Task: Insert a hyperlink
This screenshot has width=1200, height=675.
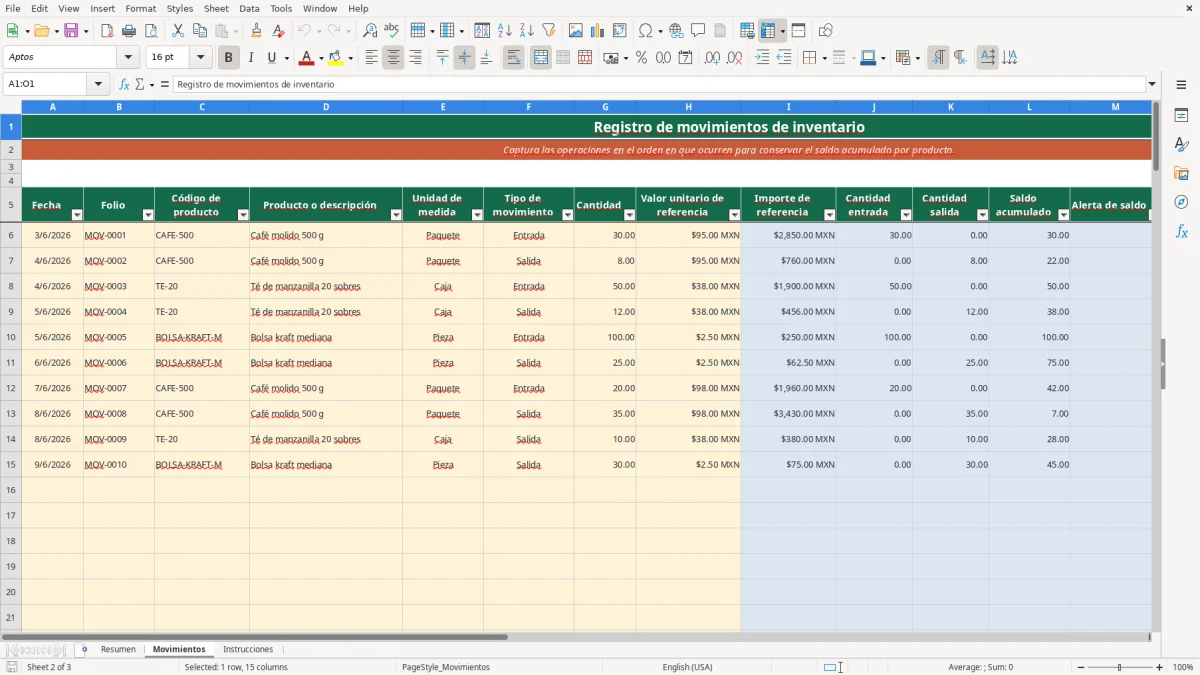Action: click(x=676, y=31)
